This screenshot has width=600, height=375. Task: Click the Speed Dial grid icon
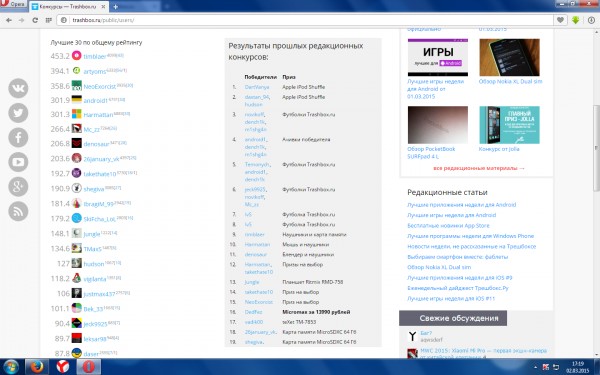click(x=48, y=20)
